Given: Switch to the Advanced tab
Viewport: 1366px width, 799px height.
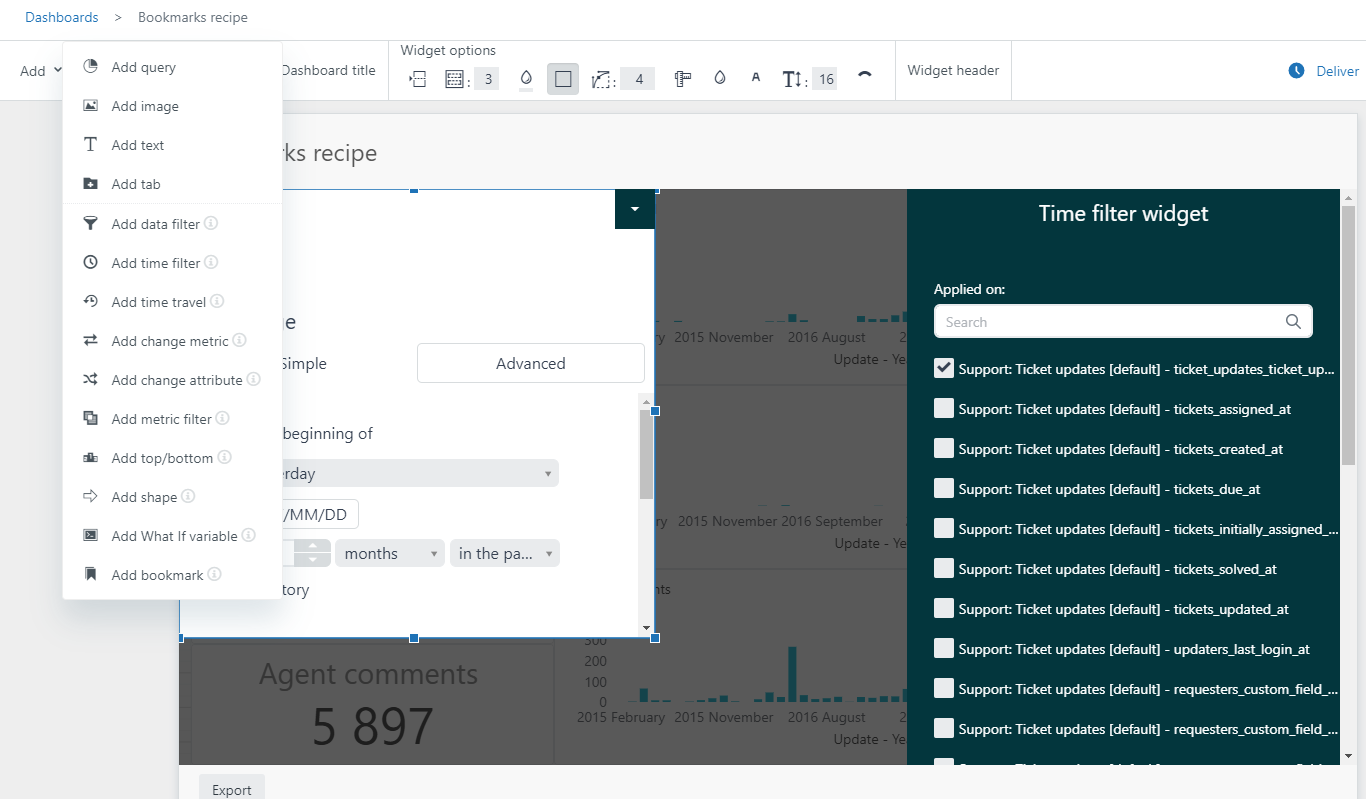Looking at the screenshot, I should 530,363.
